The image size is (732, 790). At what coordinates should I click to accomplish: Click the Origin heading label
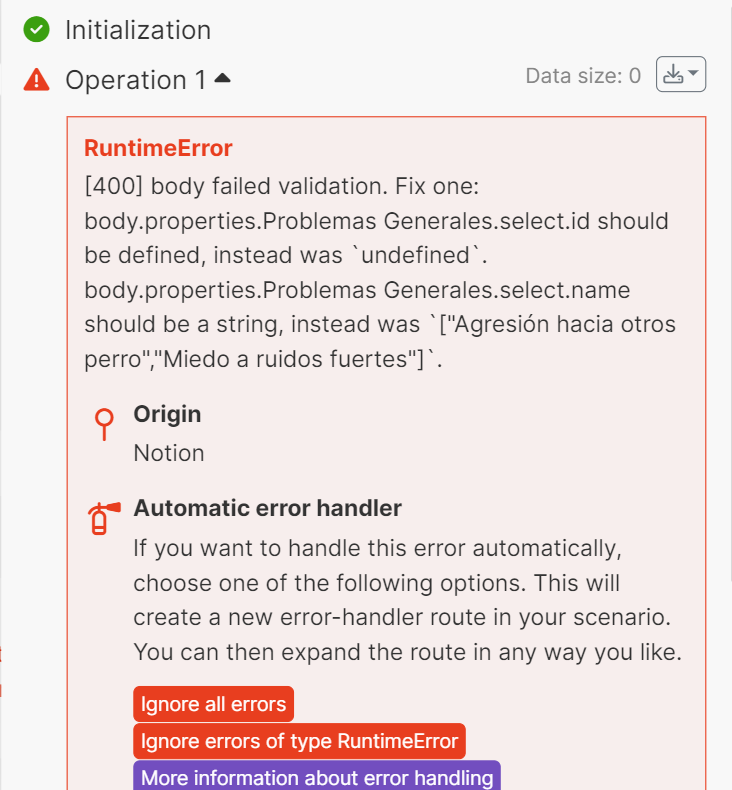point(167,414)
